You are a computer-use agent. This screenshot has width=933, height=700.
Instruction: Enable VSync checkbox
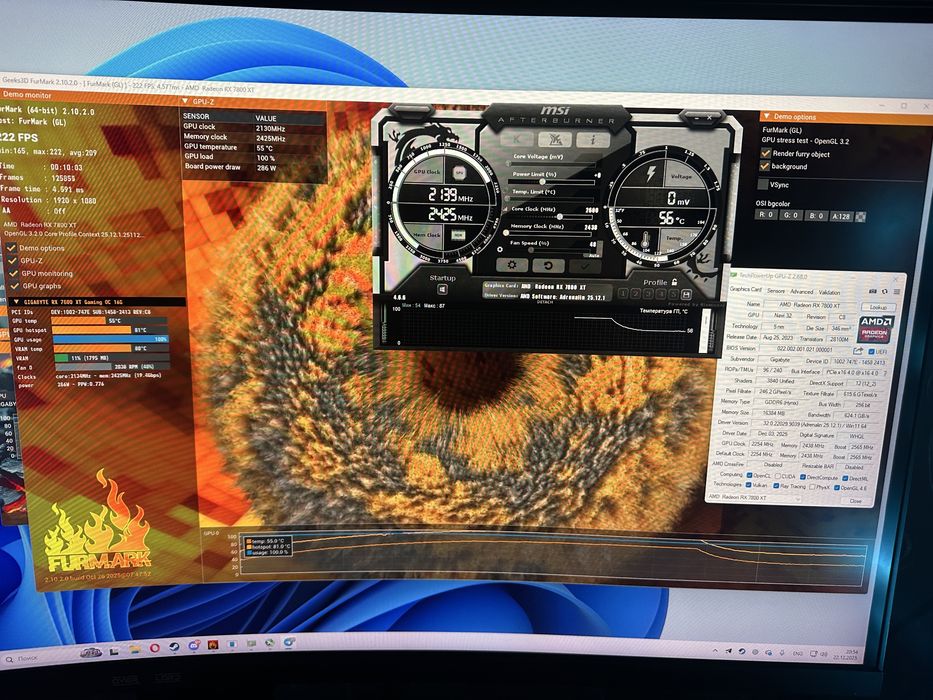pyautogui.click(x=763, y=184)
